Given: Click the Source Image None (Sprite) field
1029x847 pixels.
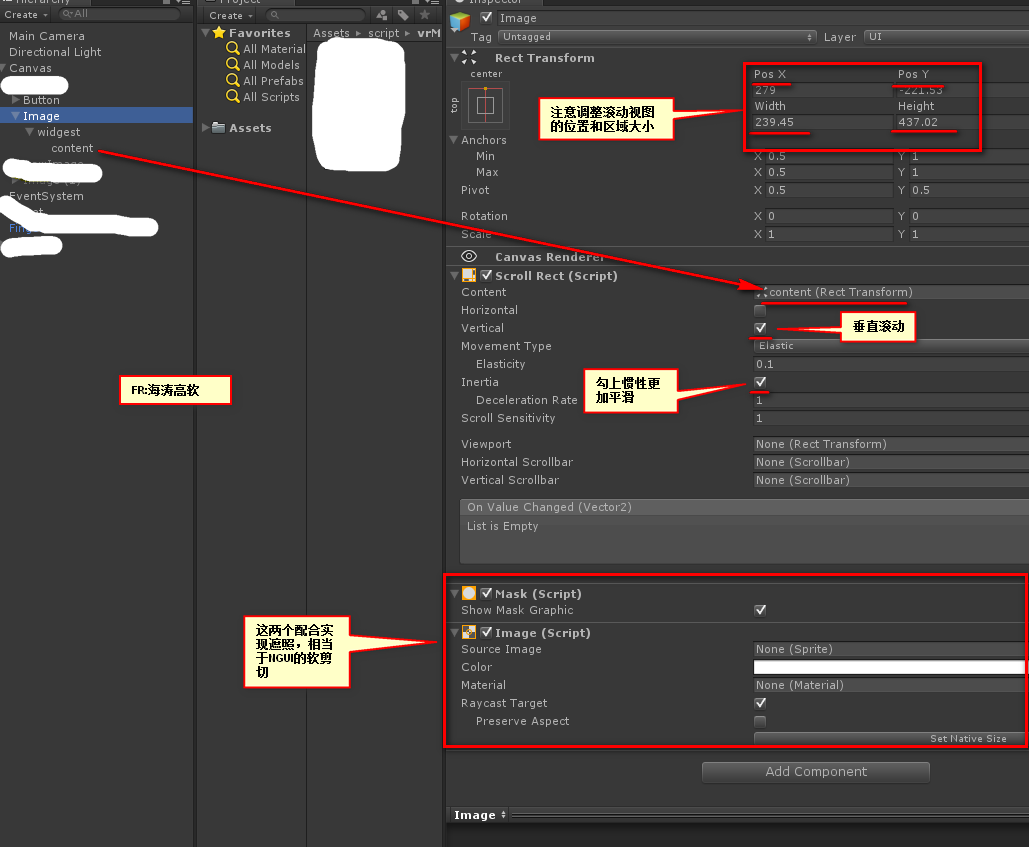Looking at the screenshot, I should (x=889, y=649).
